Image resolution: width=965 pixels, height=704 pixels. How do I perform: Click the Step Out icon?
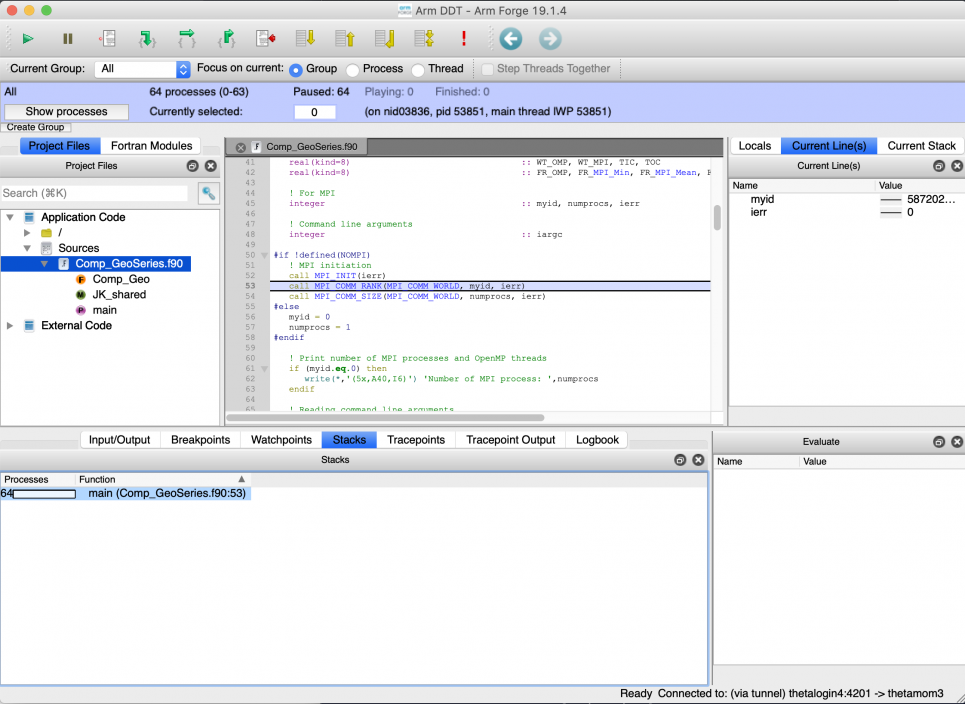click(227, 39)
